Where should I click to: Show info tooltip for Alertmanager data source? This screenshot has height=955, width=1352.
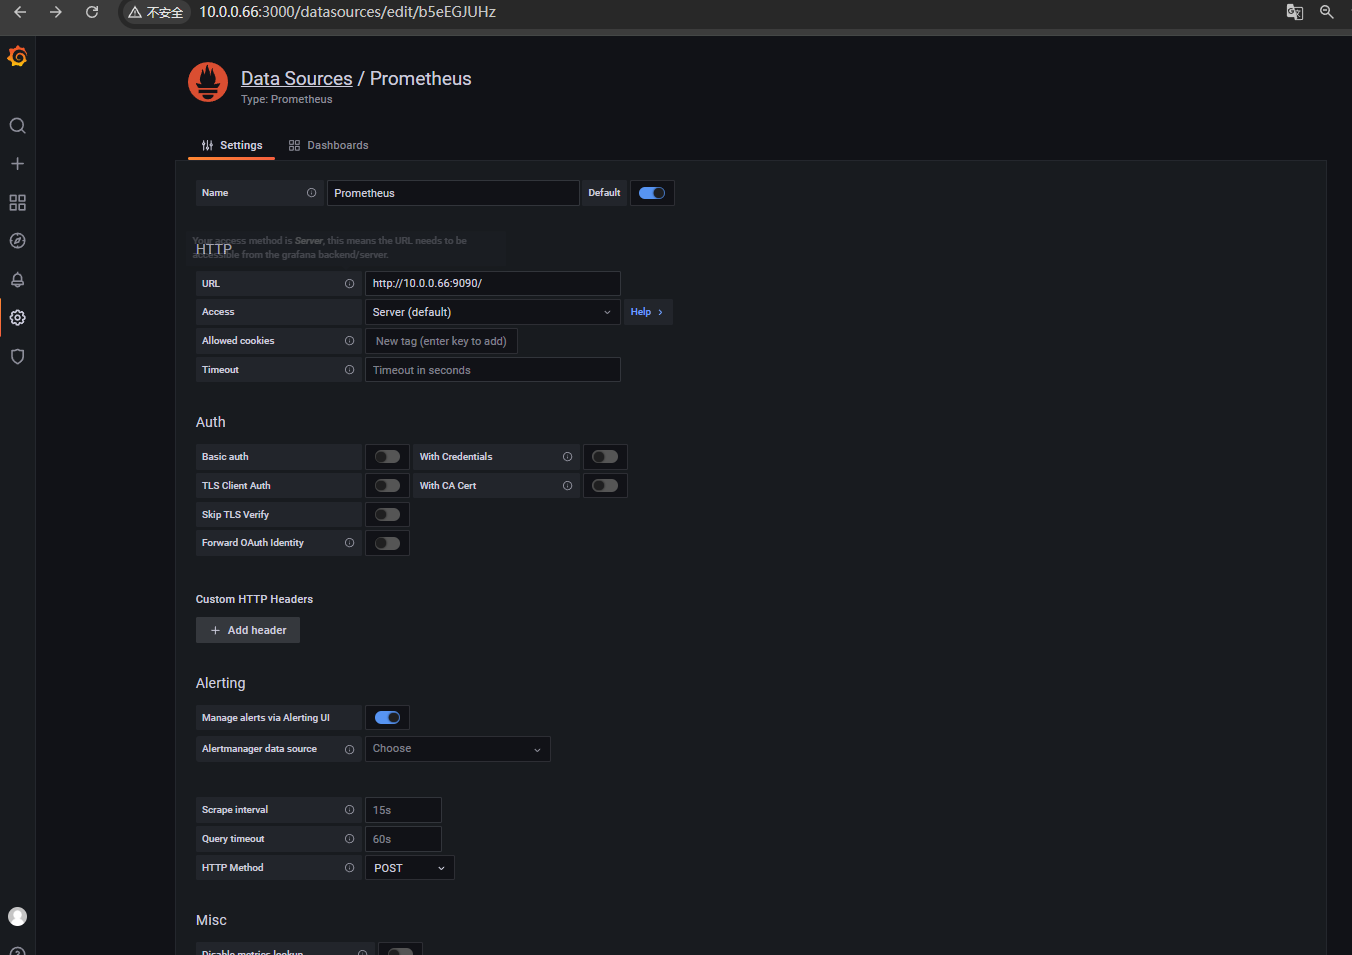tap(349, 749)
